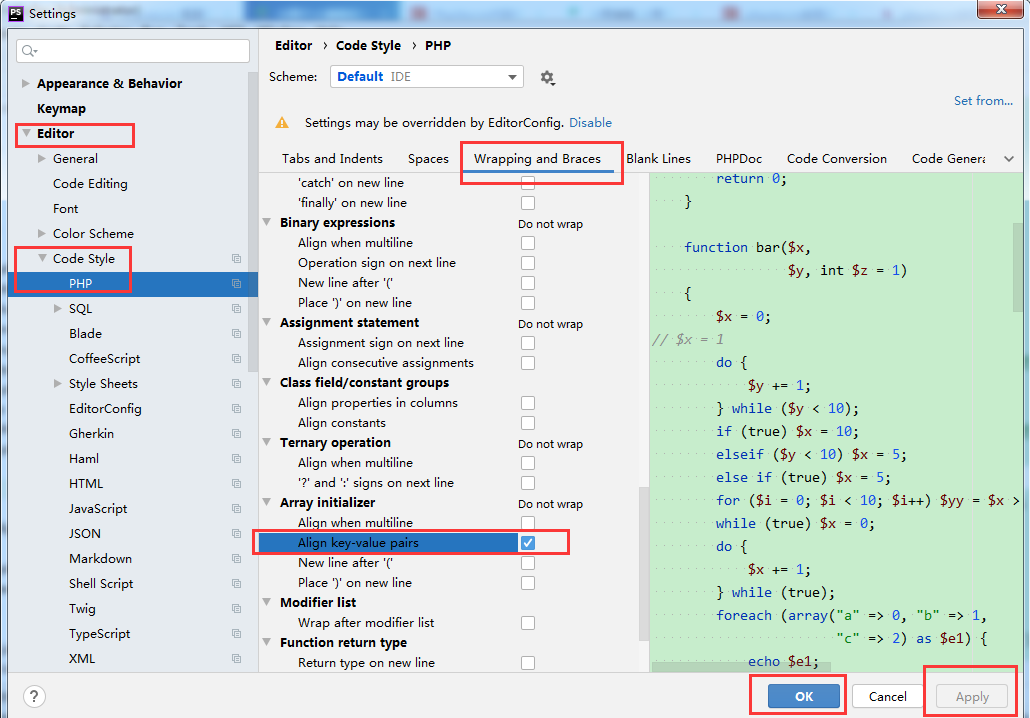Click the copy icon beside Gherkin
The image size is (1030, 718).
pos(236,434)
